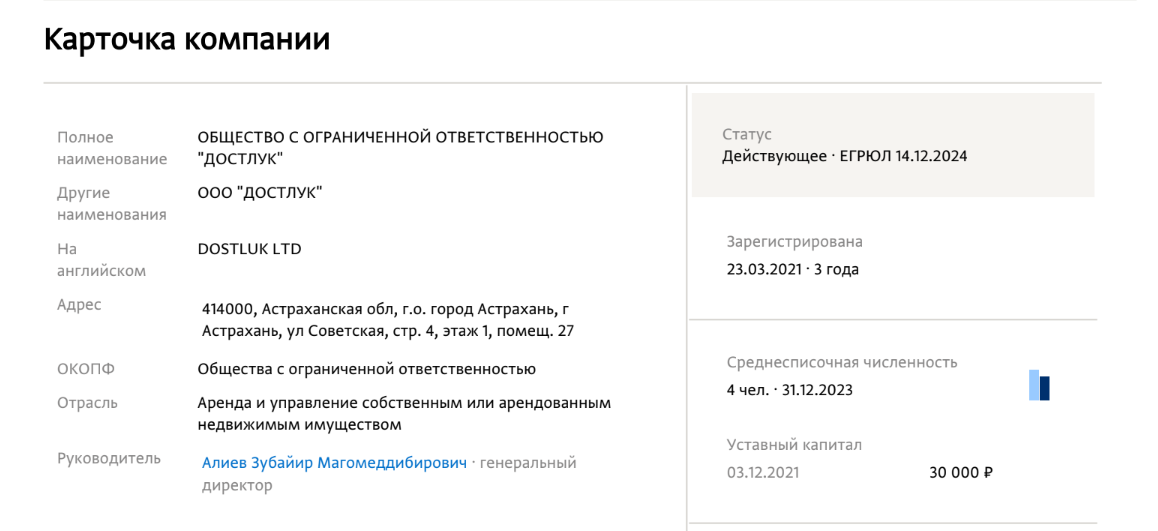Click the "Уставный капитал" label
Screen dimensions: 1158x531
(794, 445)
